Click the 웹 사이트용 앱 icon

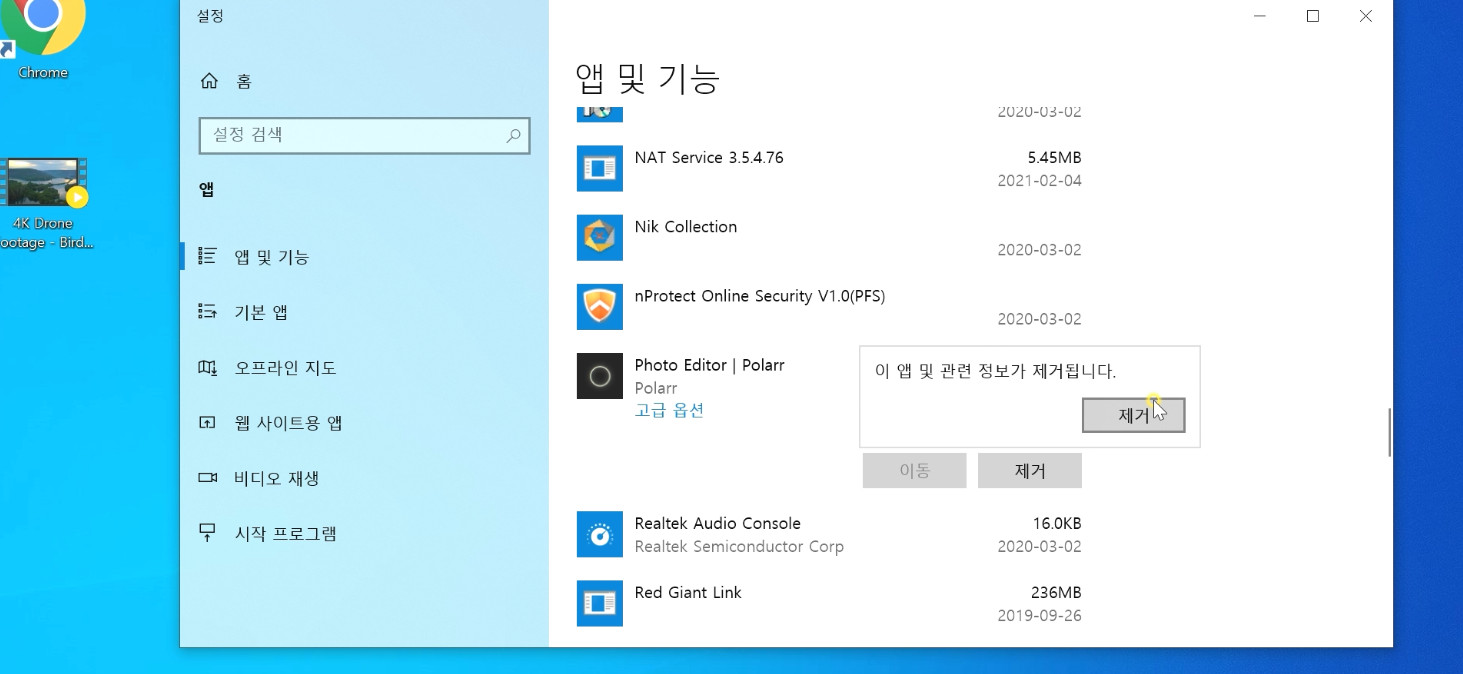207,423
